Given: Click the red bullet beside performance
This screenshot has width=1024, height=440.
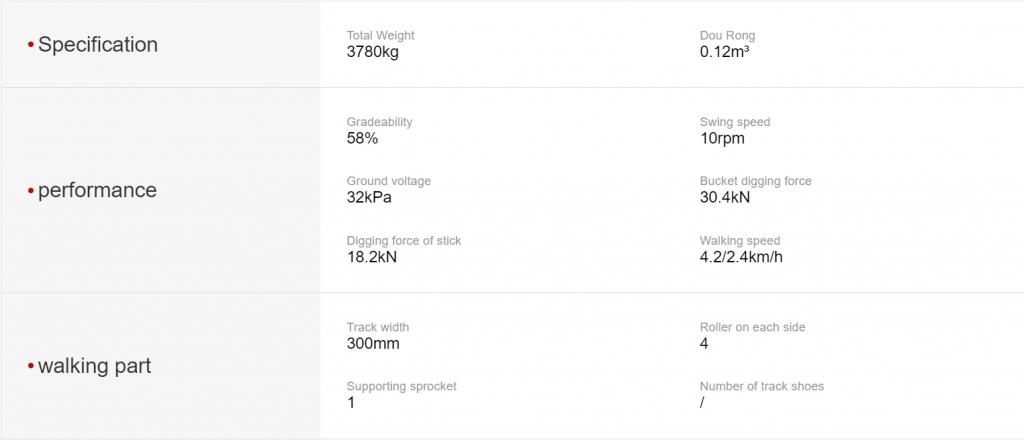Looking at the screenshot, I should [x=31, y=191].
